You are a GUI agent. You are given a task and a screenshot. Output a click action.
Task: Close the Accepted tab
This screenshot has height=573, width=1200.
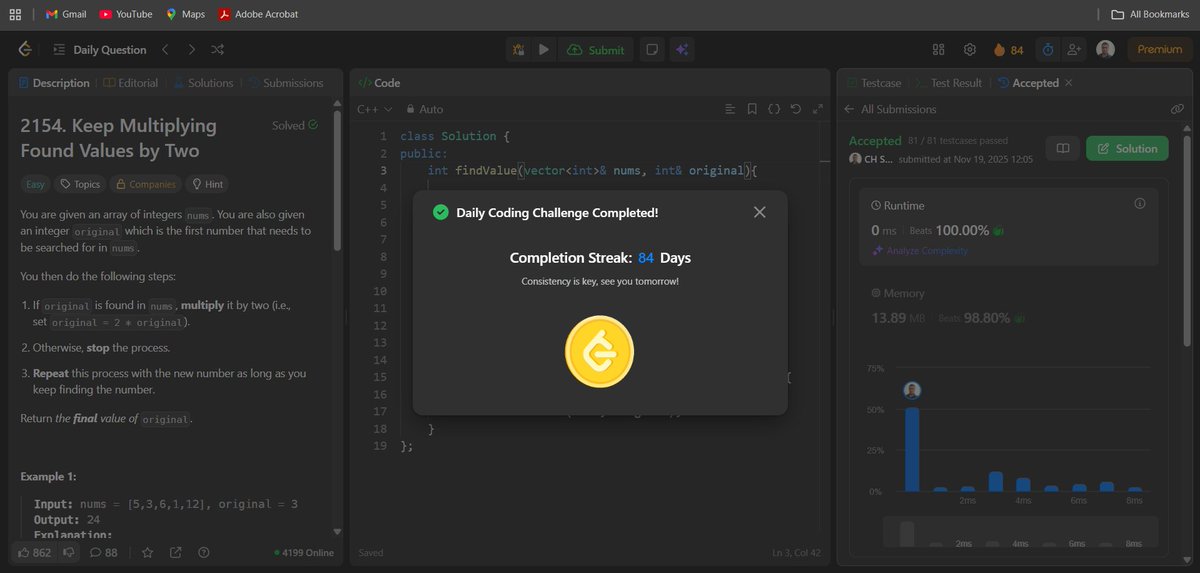tap(1069, 83)
